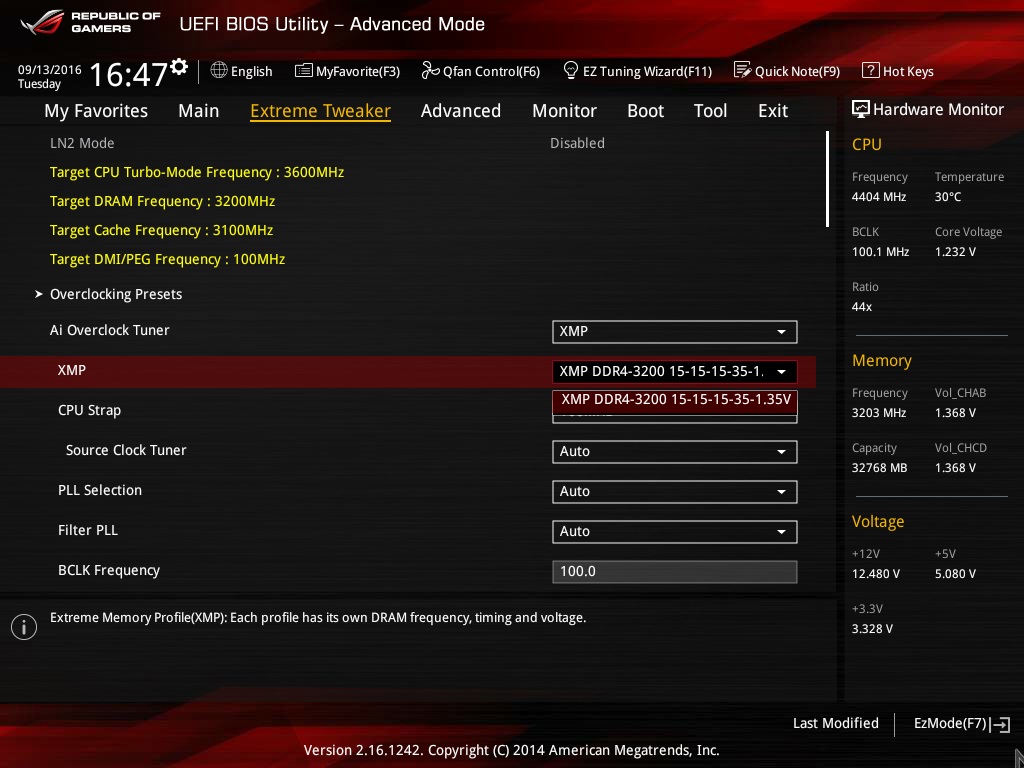The width and height of the screenshot is (1024, 768).
Task: Click the Hardware Monitor screen icon
Action: 861,109
